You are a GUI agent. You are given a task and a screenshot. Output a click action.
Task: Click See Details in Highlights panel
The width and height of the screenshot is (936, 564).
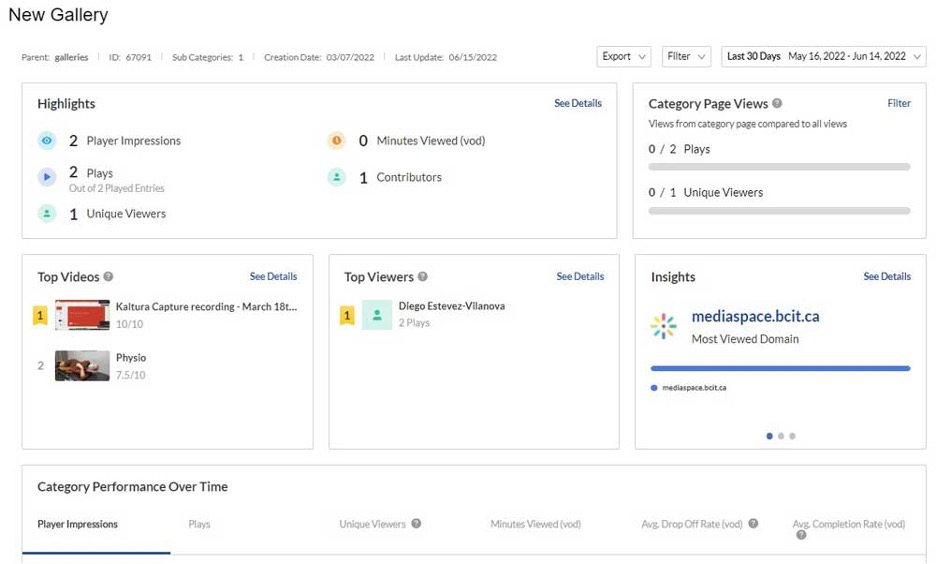coord(578,104)
